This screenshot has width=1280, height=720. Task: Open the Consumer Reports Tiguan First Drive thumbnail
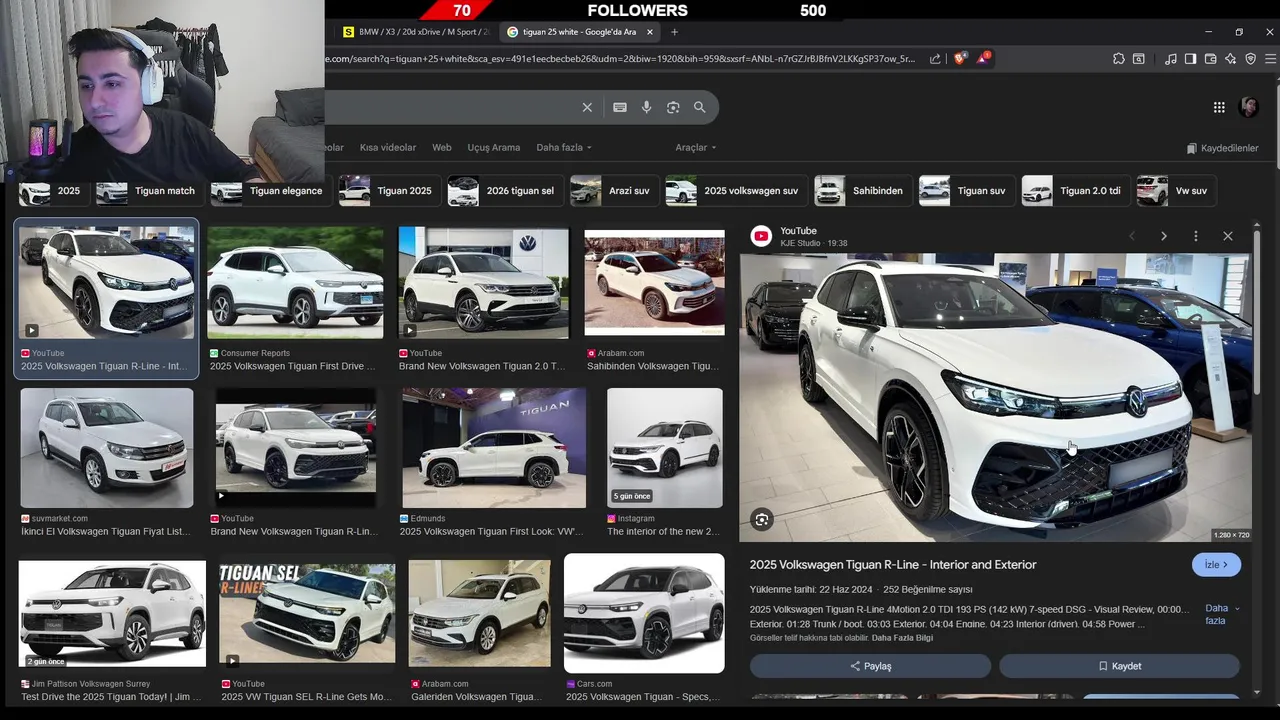[x=295, y=283]
